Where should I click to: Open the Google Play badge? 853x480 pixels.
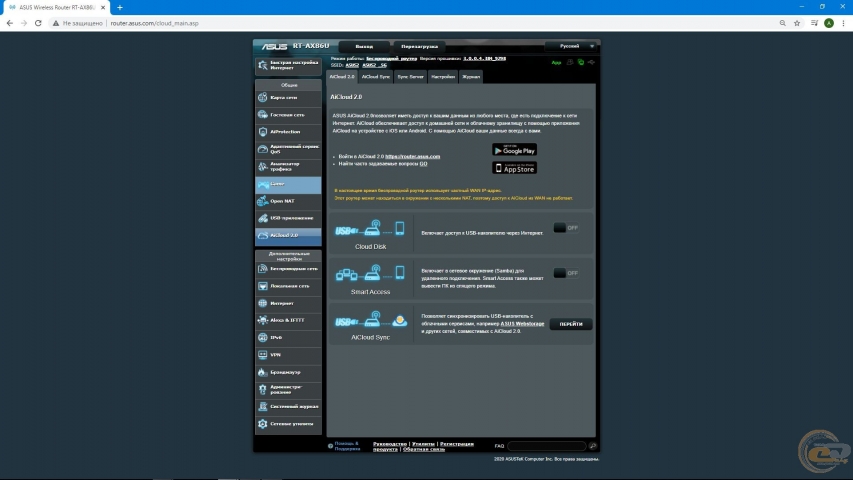coord(515,150)
